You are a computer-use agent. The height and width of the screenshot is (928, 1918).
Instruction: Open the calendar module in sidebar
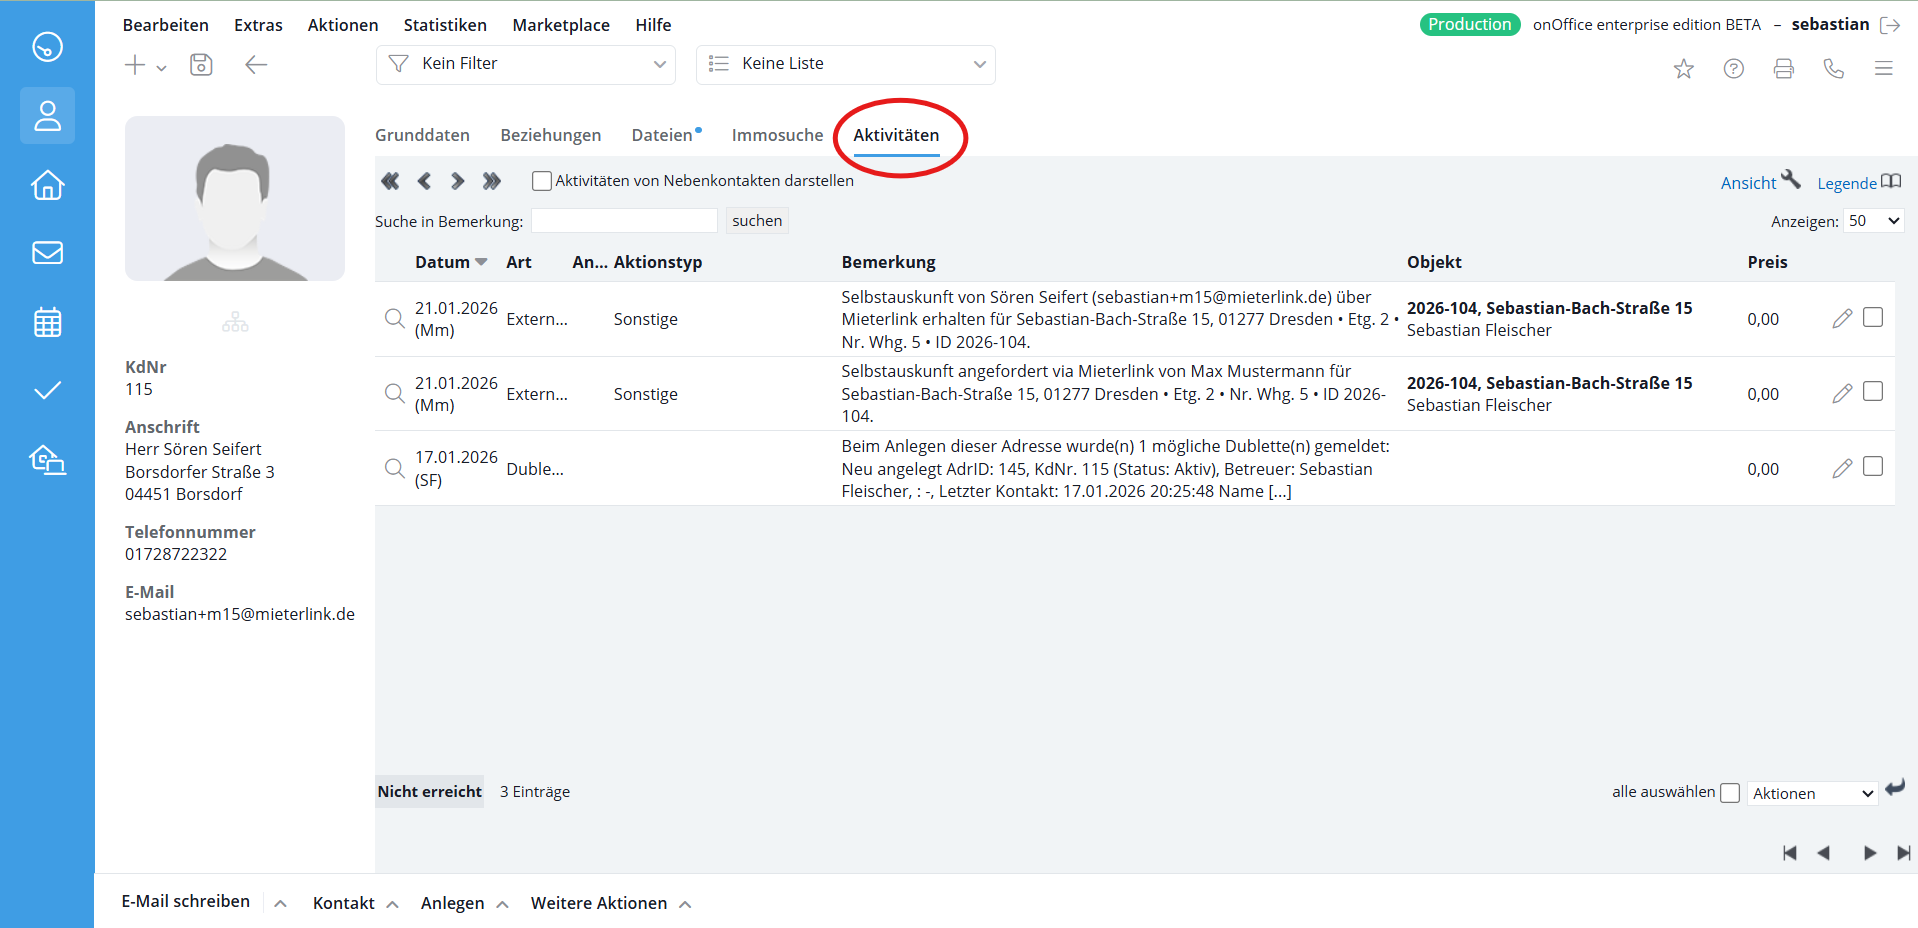(47, 322)
